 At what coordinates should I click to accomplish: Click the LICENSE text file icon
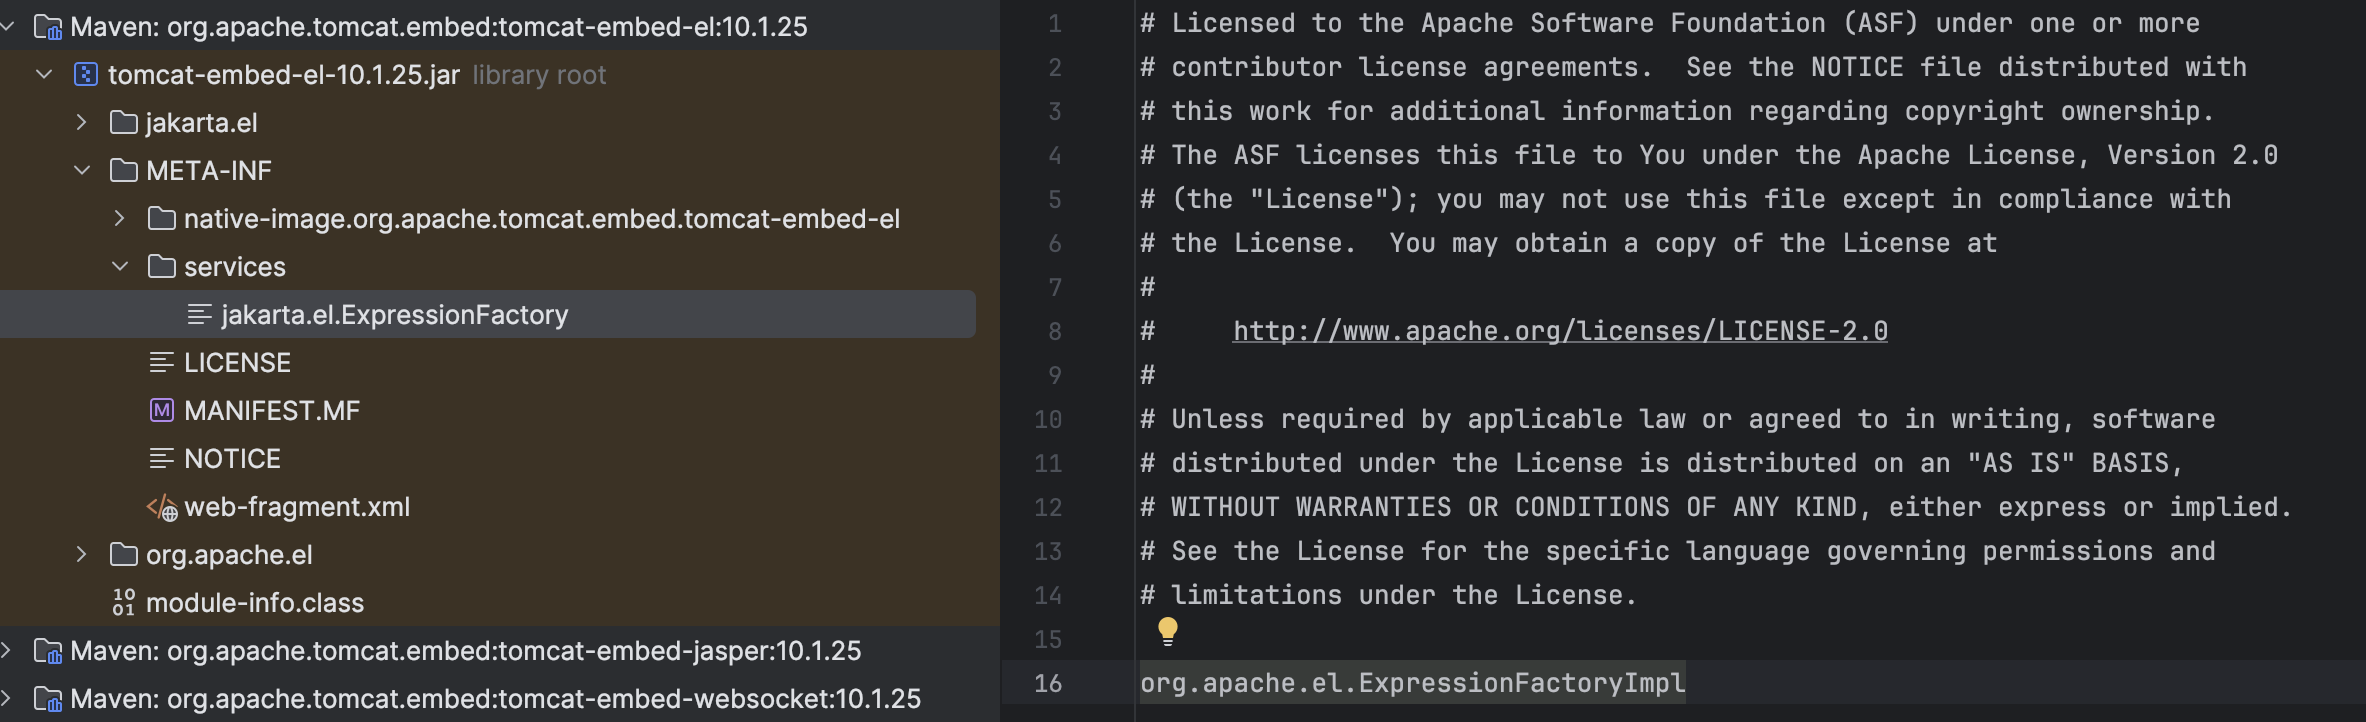(x=161, y=363)
